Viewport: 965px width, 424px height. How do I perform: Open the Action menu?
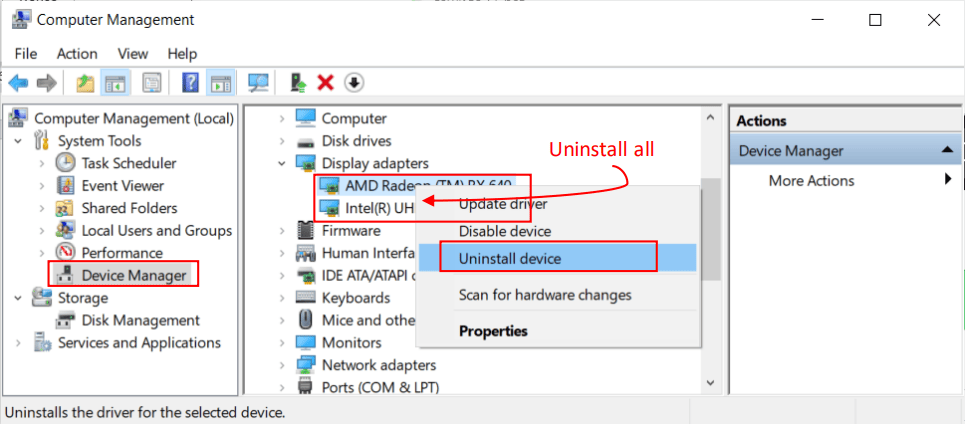click(x=77, y=53)
